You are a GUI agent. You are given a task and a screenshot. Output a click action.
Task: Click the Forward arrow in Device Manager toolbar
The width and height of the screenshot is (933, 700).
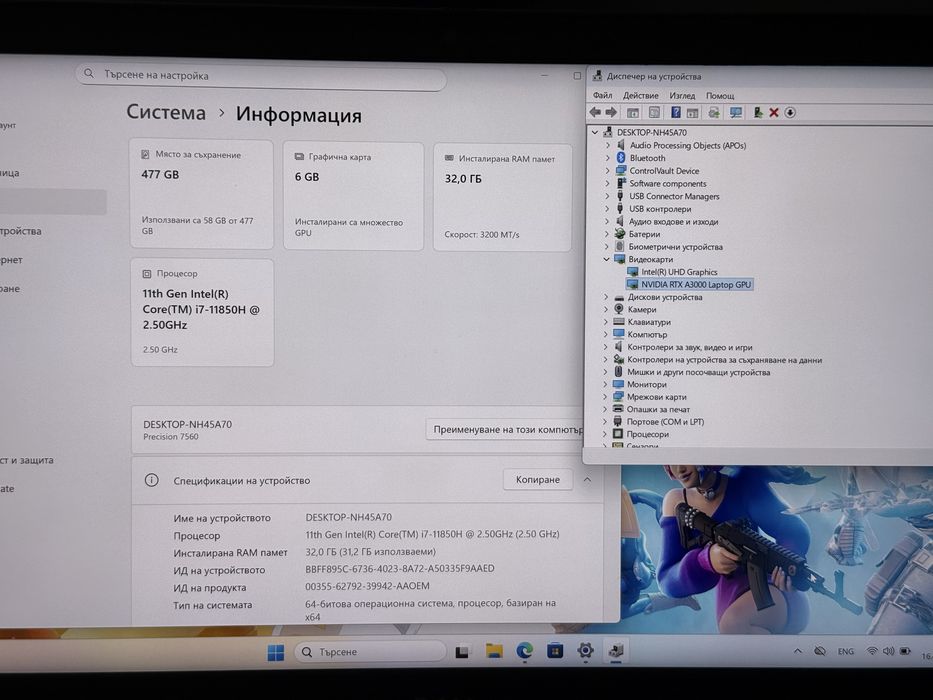[611, 112]
